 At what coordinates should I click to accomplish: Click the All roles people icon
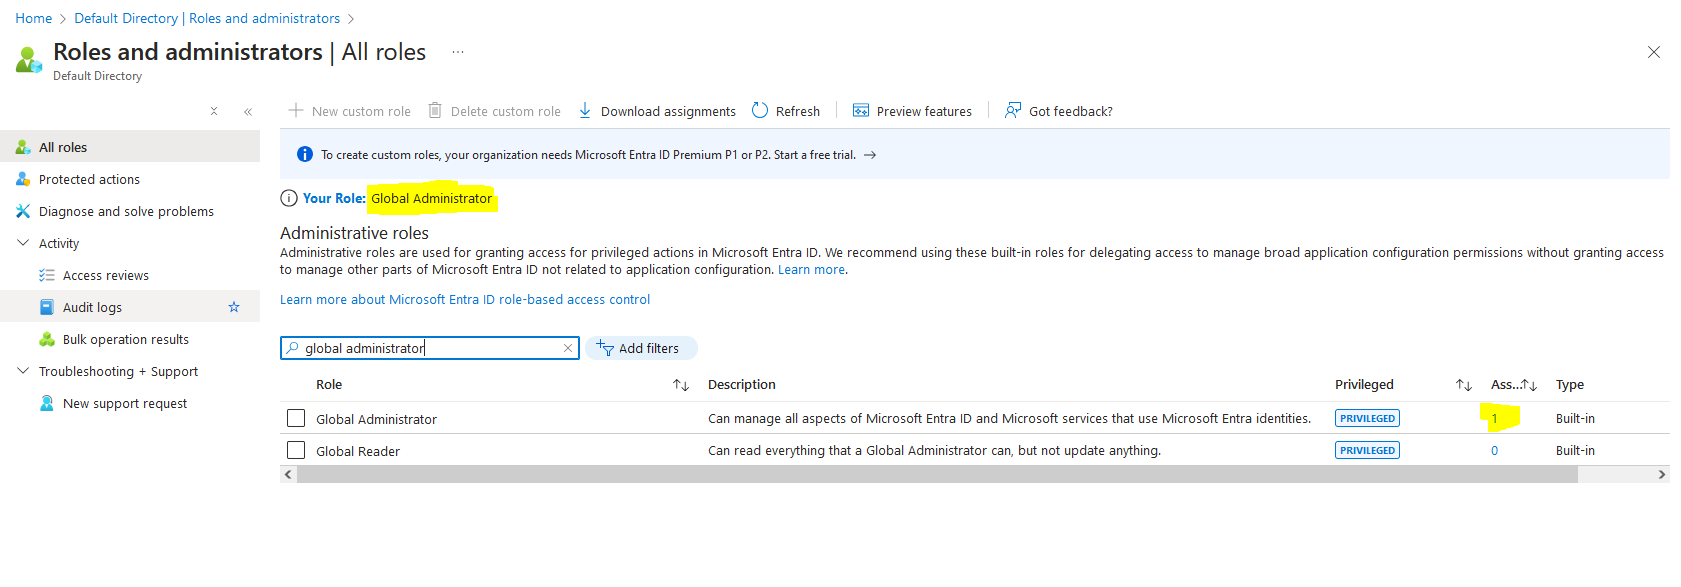point(23,147)
